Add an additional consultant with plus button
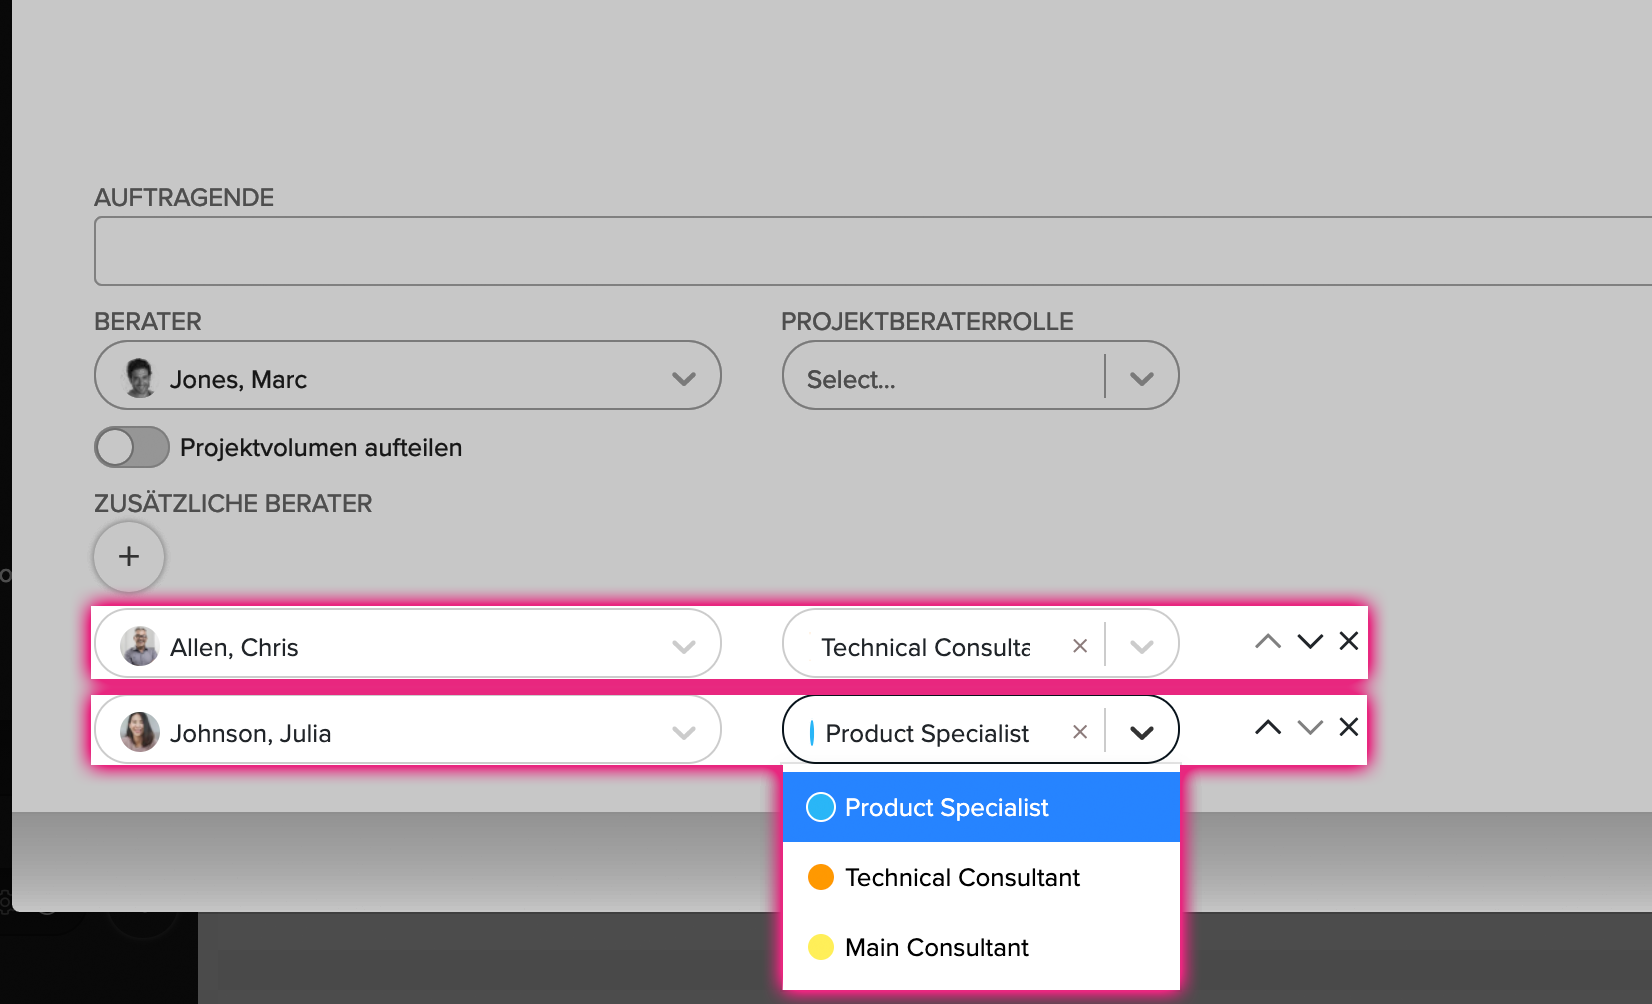Screen dimensions: 1652x1004 click(x=129, y=556)
